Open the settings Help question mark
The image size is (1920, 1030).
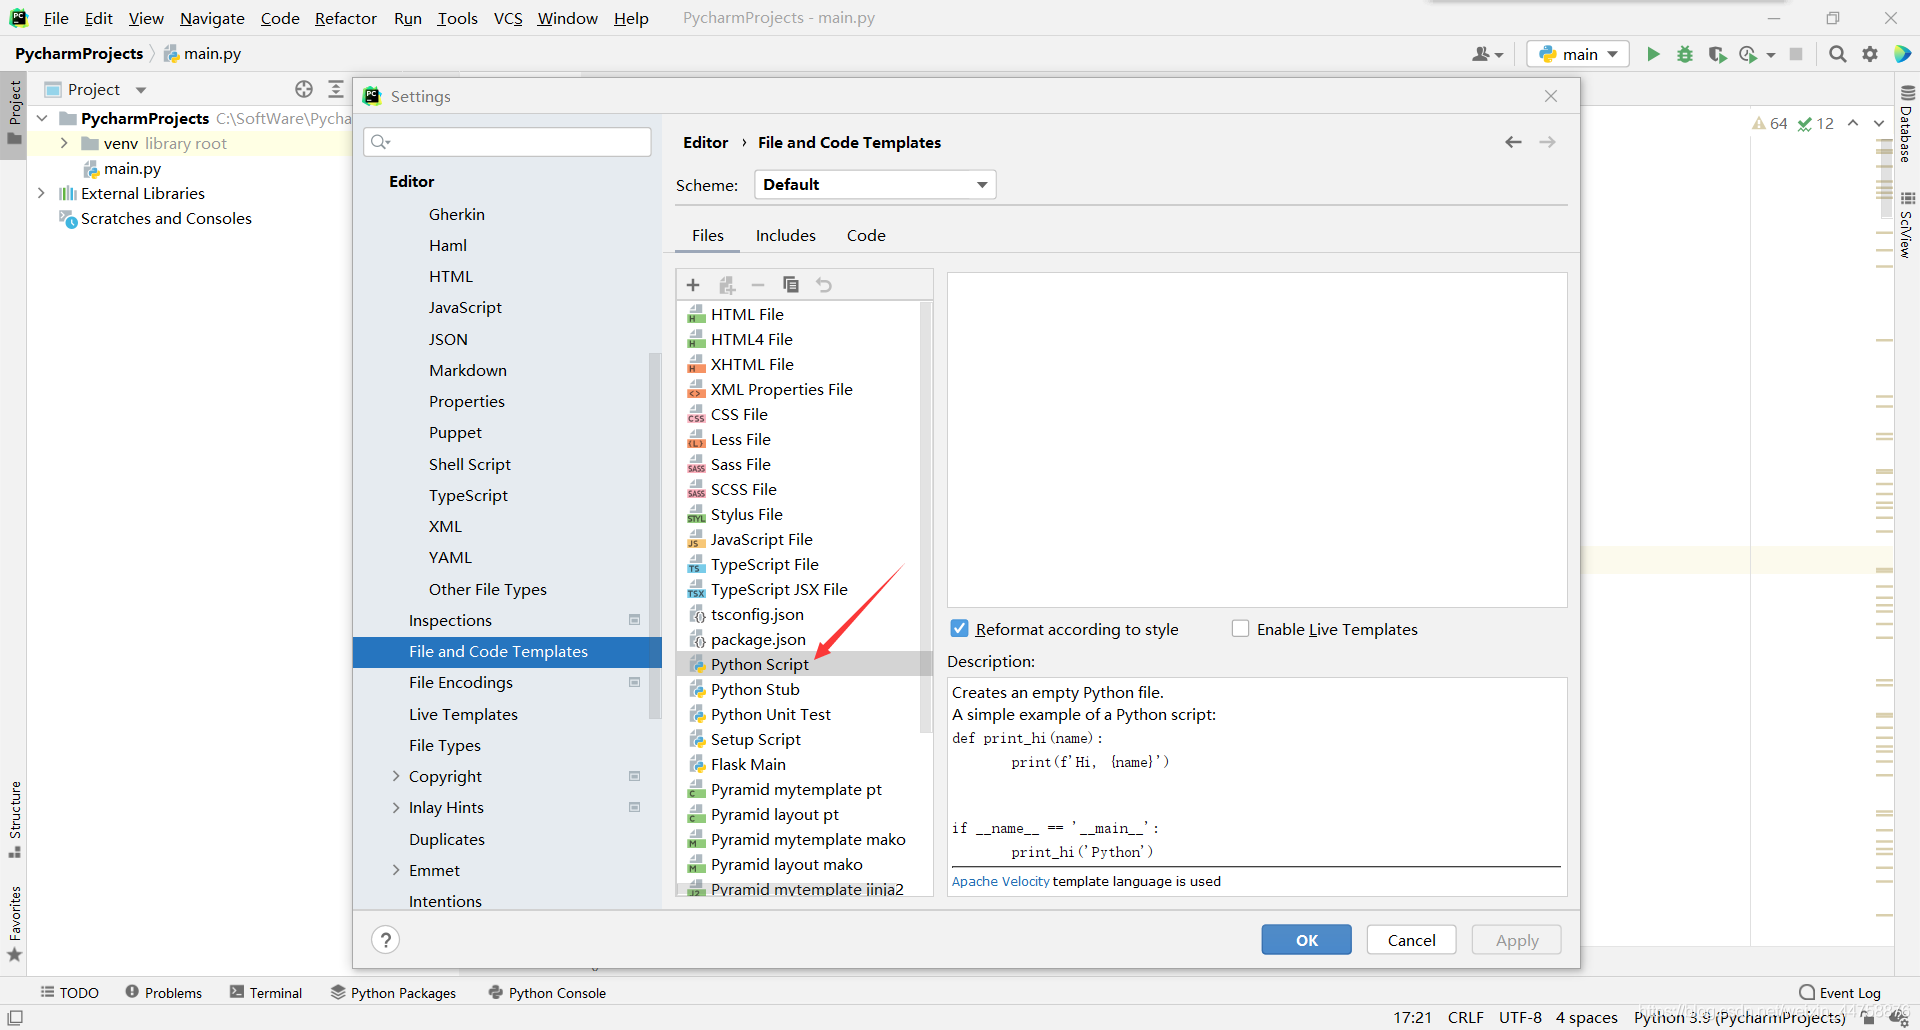click(x=385, y=940)
